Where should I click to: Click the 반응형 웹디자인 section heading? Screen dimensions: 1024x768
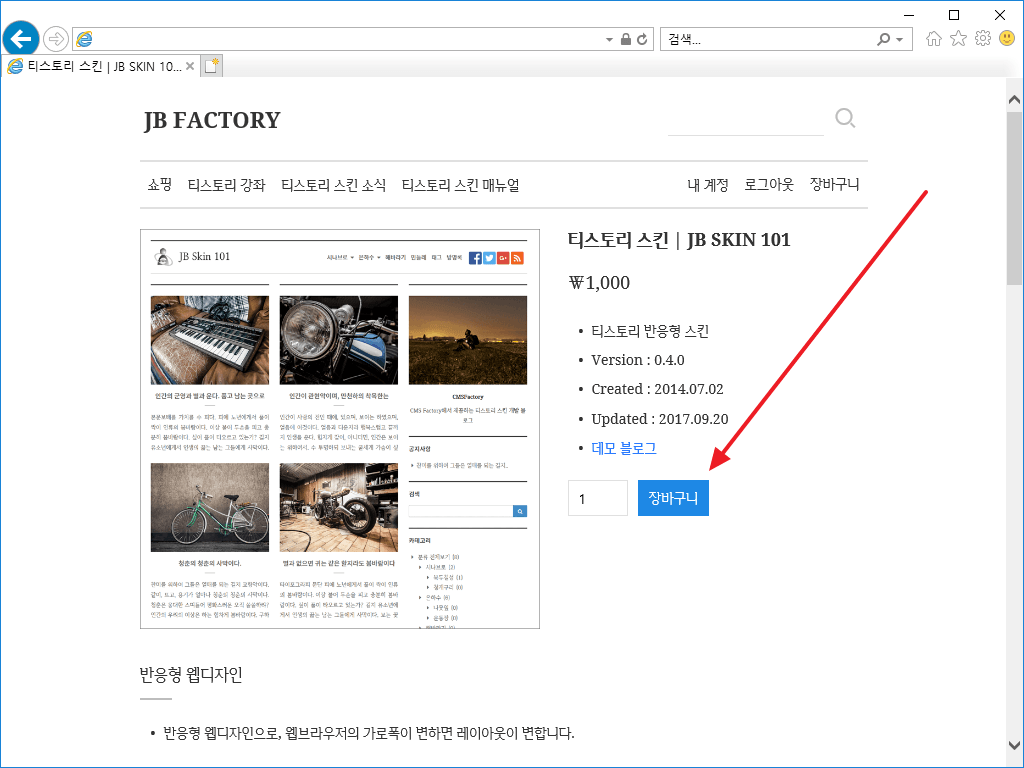click(x=191, y=675)
